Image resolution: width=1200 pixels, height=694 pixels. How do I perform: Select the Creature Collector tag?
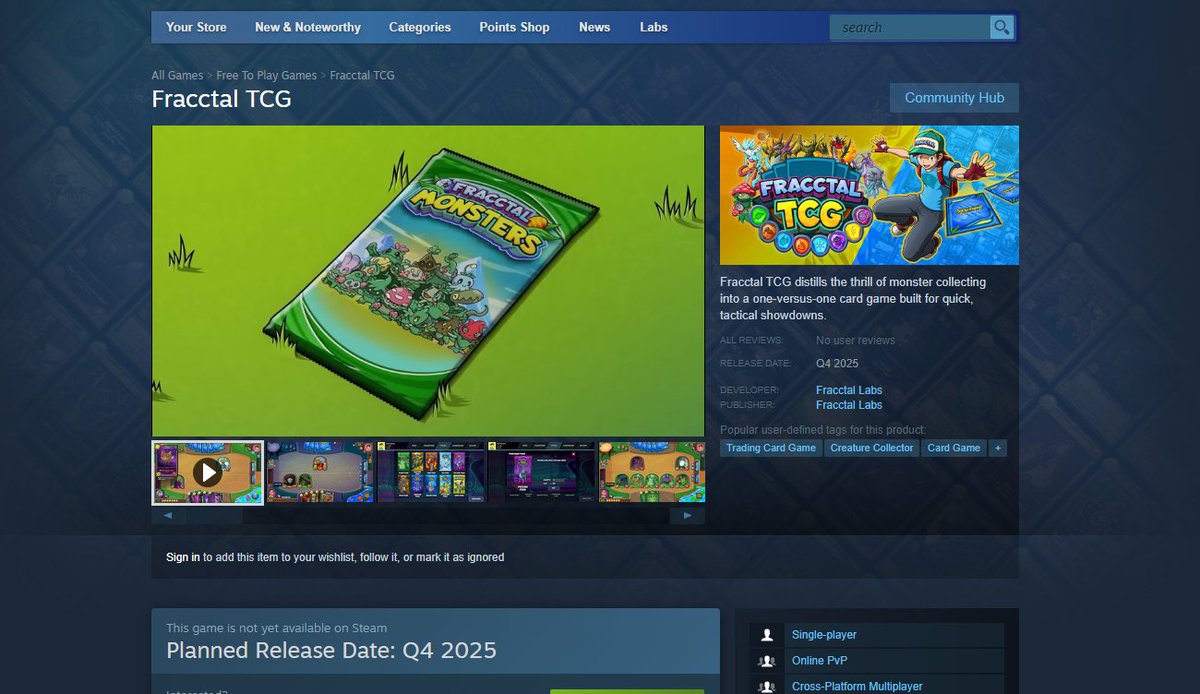coord(872,448)
